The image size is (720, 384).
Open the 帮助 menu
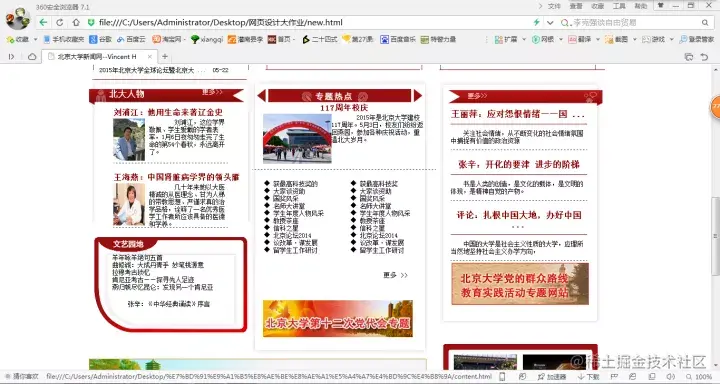[641, 6]
